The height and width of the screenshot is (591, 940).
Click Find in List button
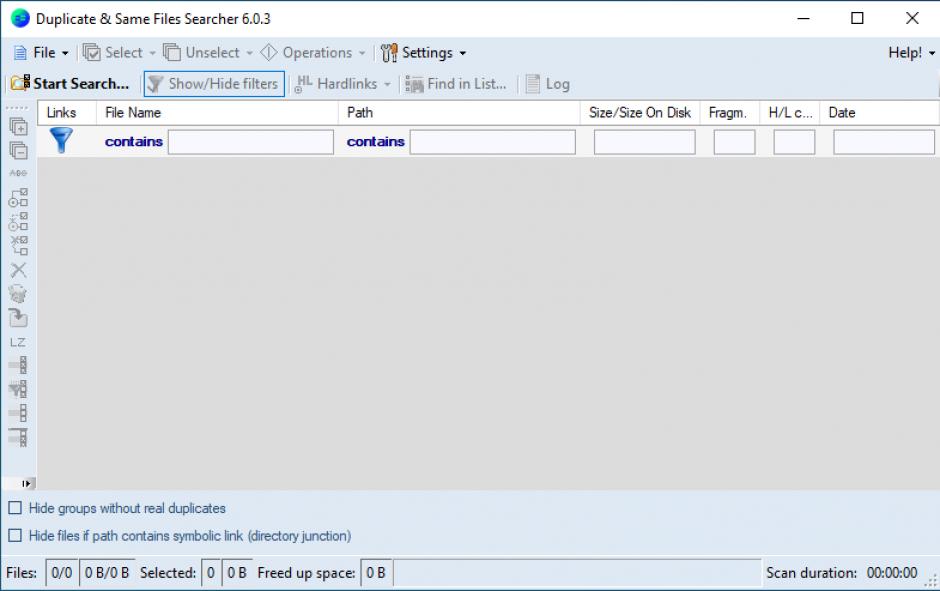tap(456, 84)
